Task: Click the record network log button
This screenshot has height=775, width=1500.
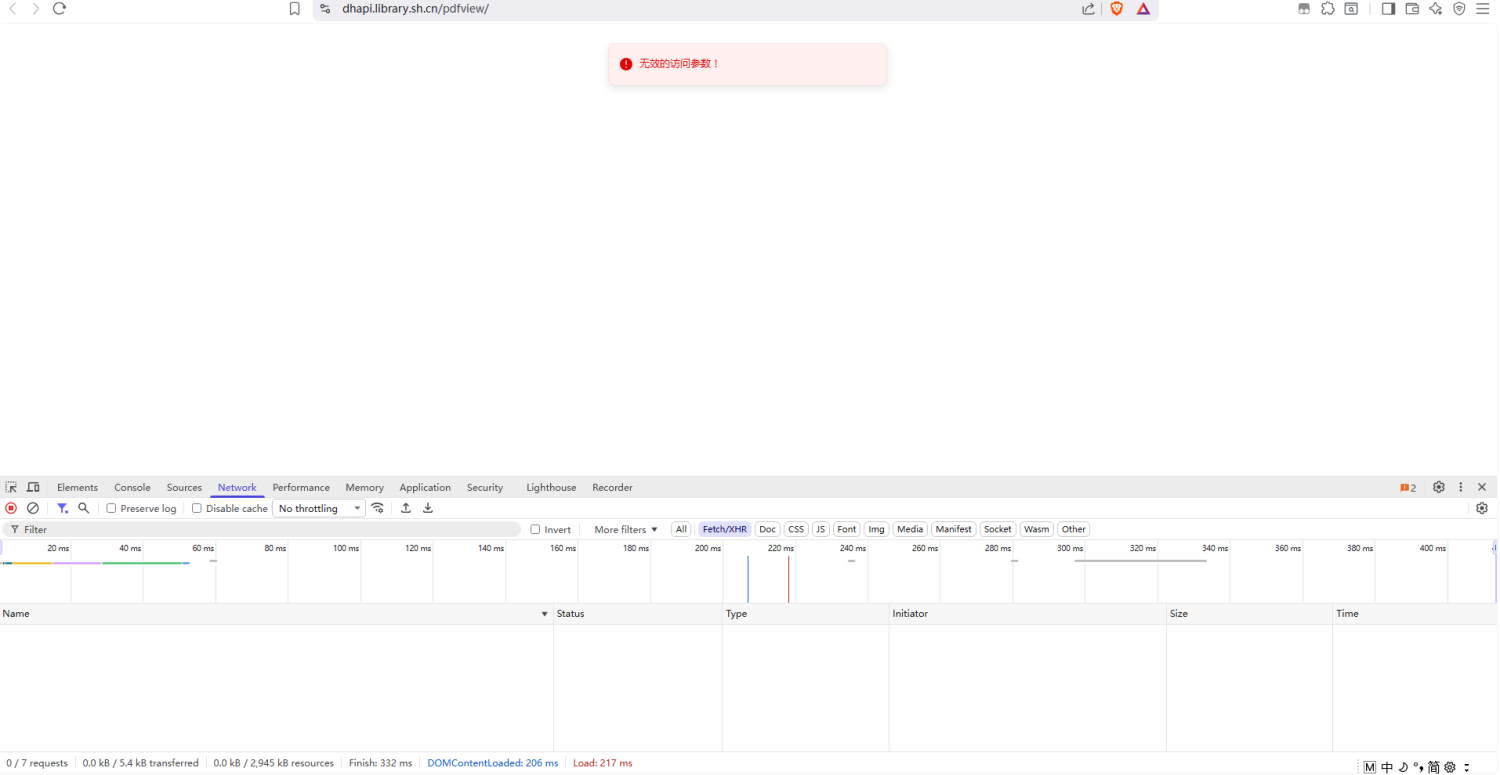Action: coord(11,508)
